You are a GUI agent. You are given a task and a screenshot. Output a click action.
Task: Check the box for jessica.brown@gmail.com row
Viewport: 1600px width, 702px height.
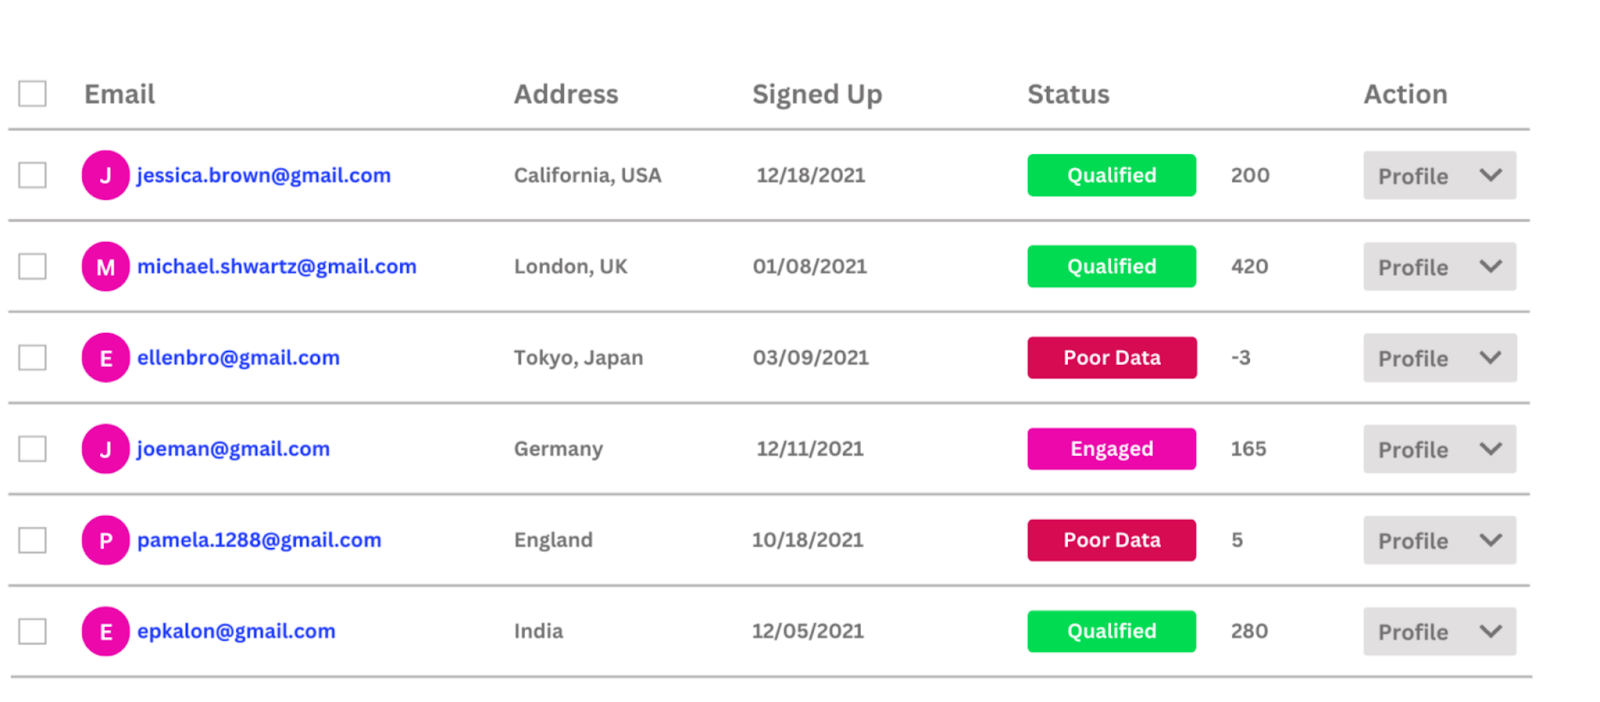tap(33, 175)
